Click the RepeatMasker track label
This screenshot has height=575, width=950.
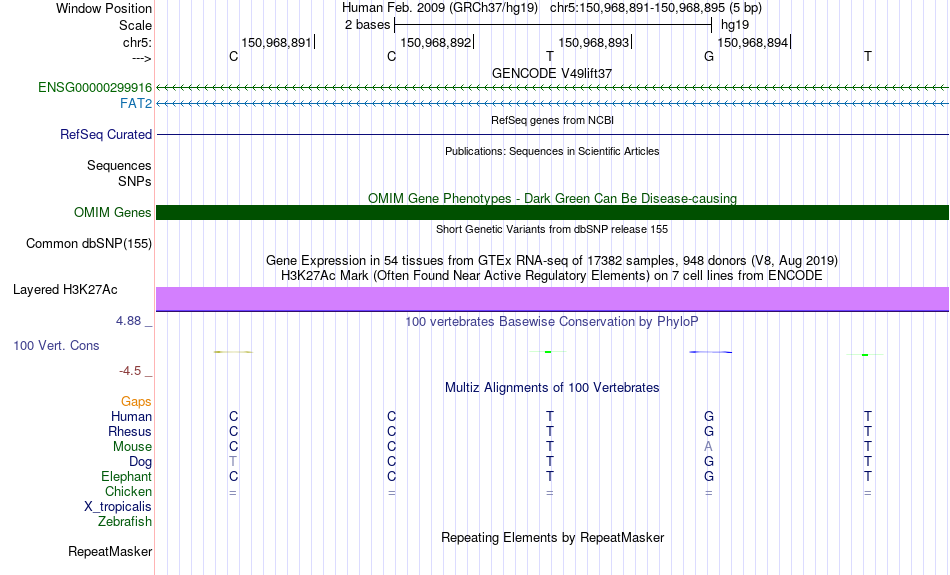[x=110, y=551]
